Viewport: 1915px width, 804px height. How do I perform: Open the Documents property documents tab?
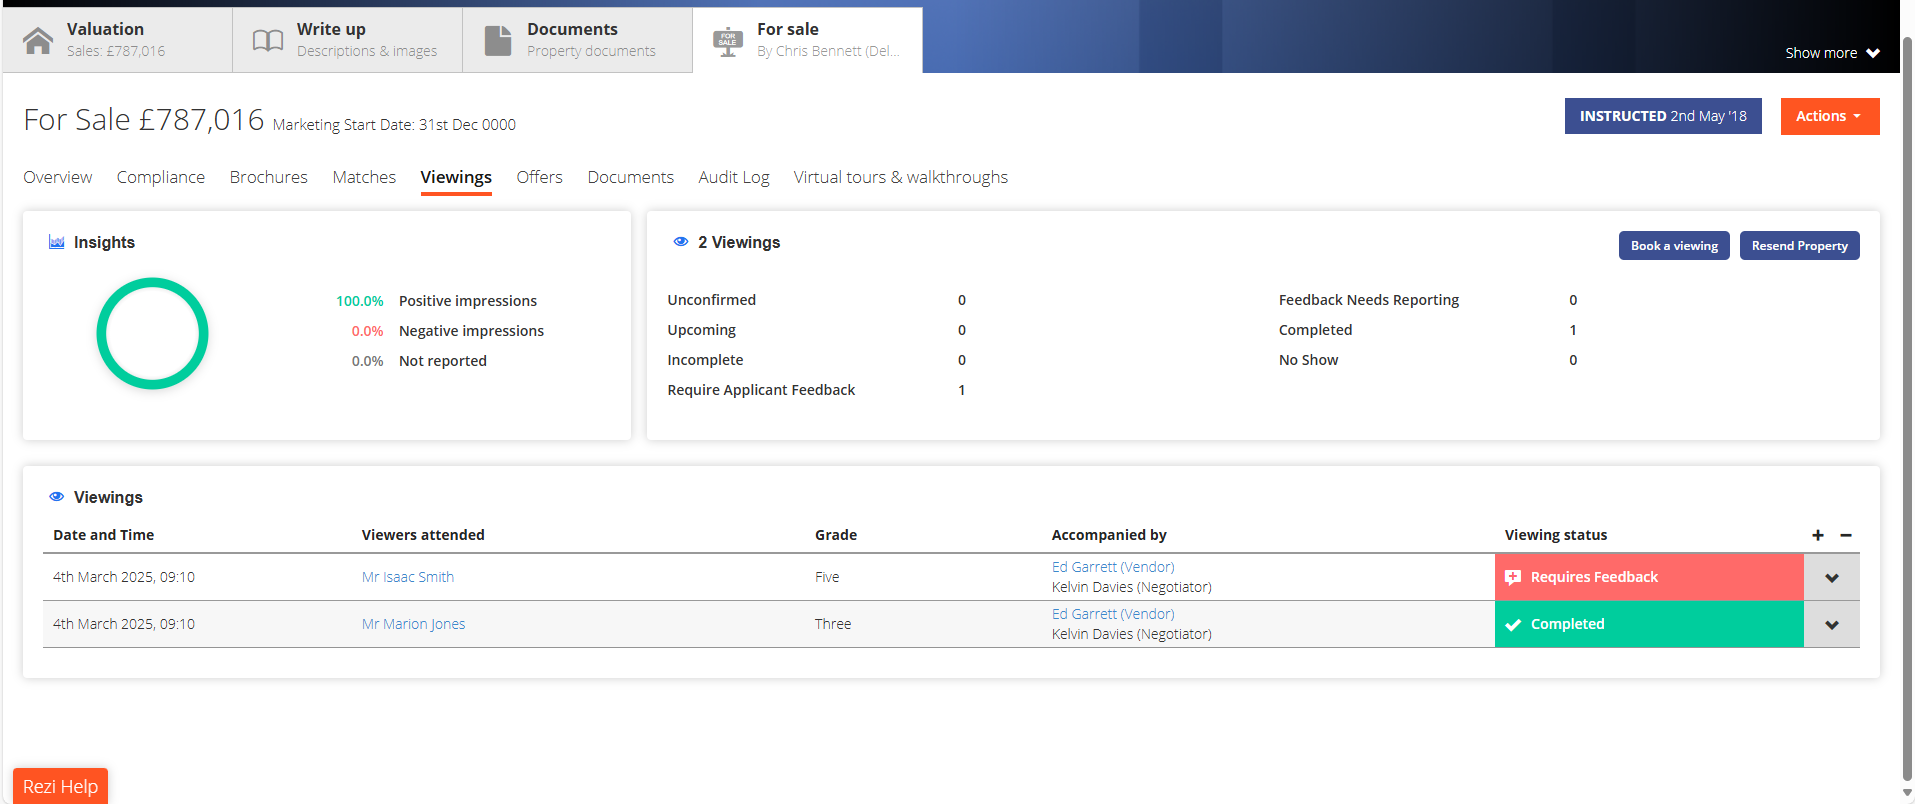577,40
